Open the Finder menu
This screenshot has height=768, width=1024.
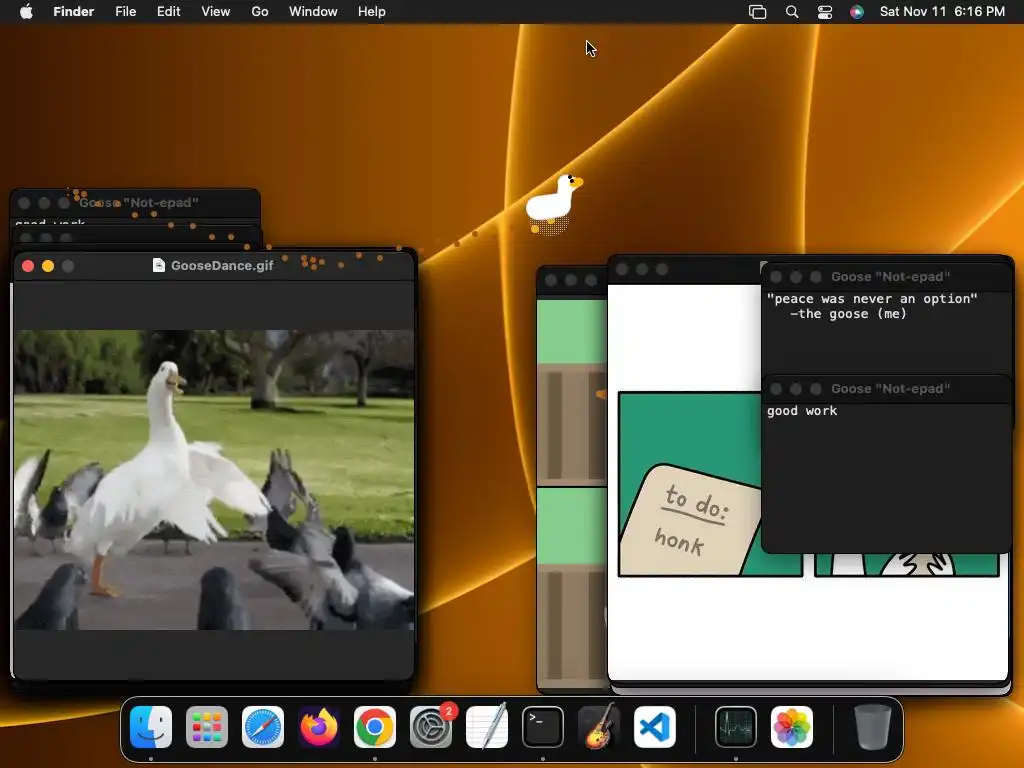click(x=73, y=11)
